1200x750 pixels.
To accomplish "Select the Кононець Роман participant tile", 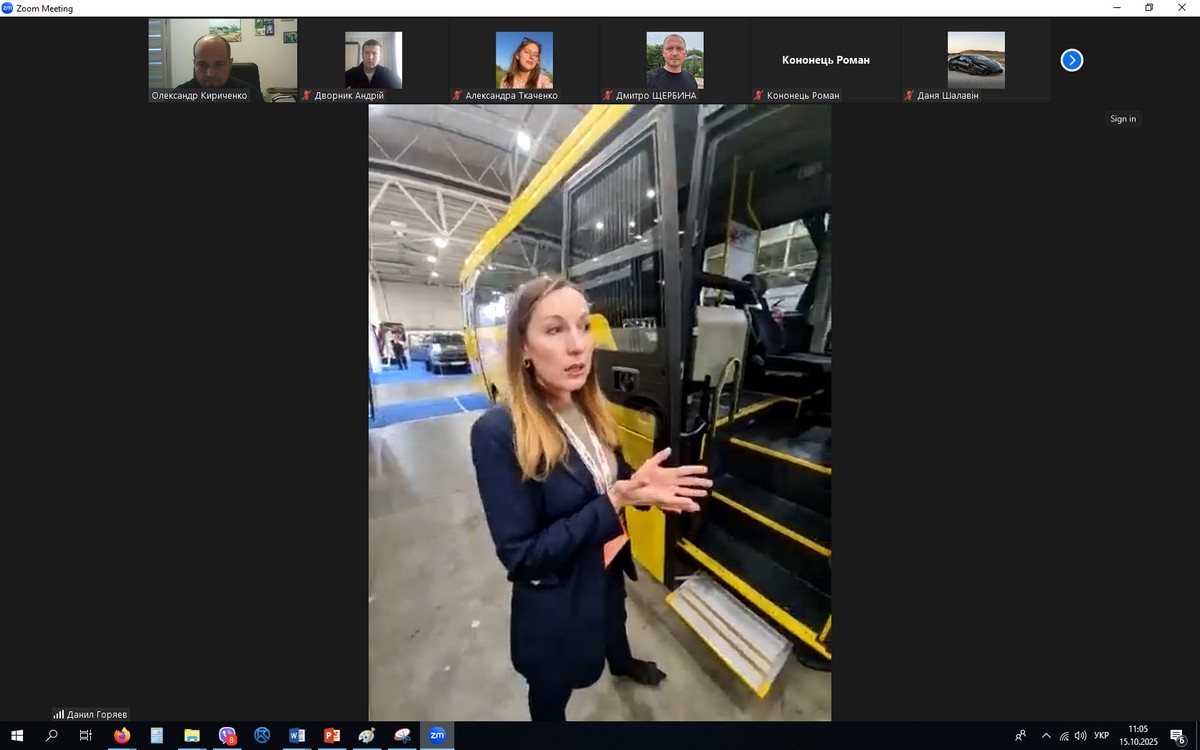I will [x=825, y=60].
